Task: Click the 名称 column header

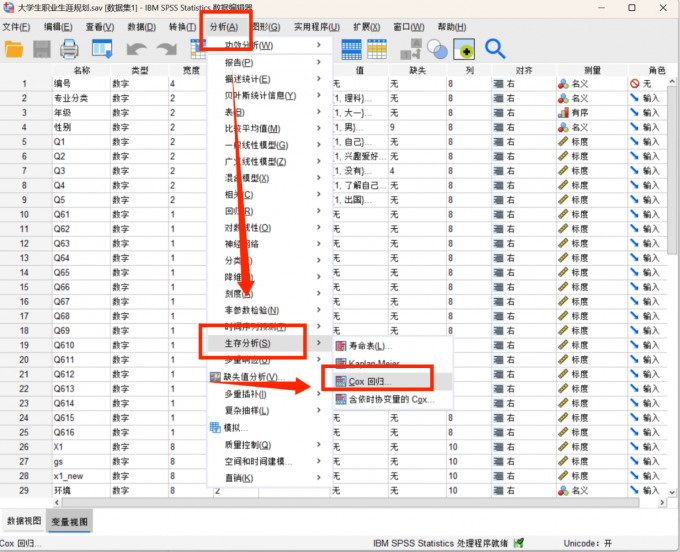Action: click(x=82, y=70)
